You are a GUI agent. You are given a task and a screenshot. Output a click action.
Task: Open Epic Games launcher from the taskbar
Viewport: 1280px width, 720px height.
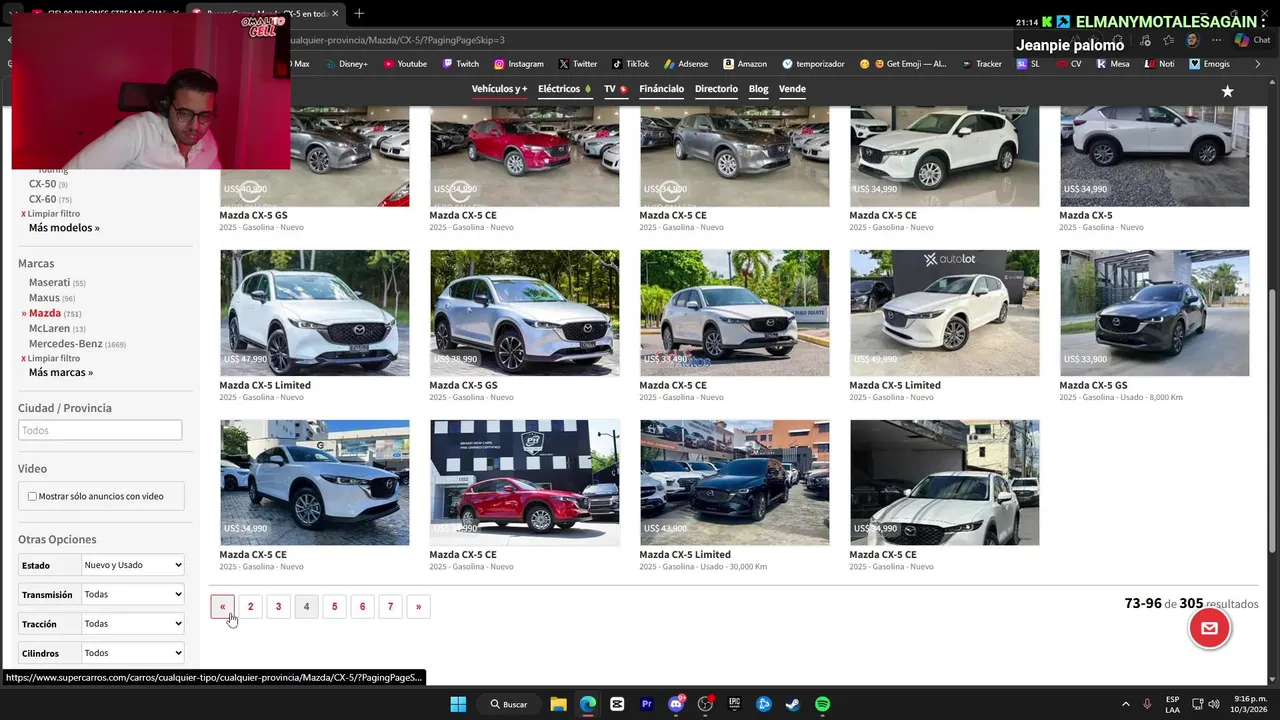(735, 704)
